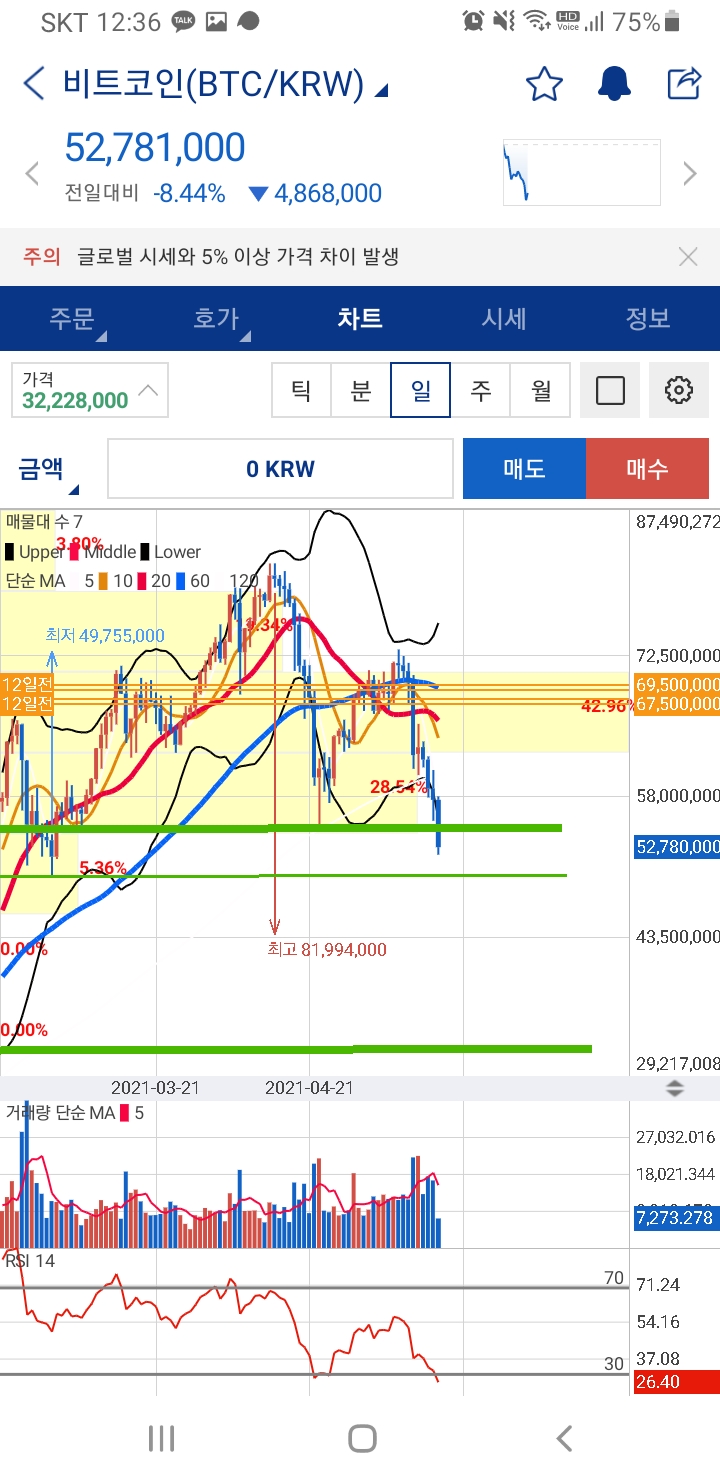
Task: Tap the Android back navigation button
Action: [563, 1438]
